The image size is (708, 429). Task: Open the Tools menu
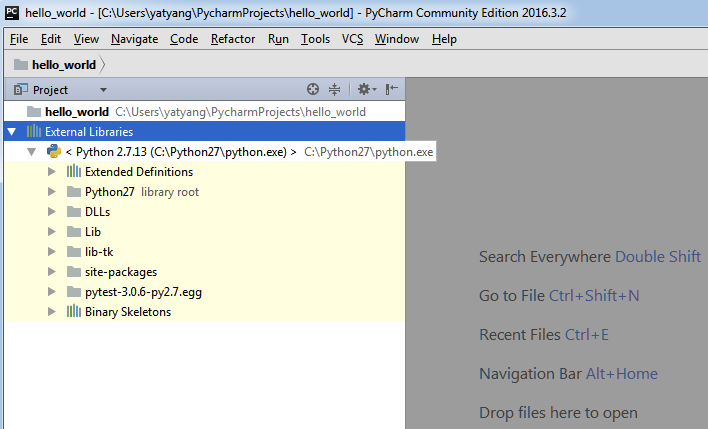[316, 39]
